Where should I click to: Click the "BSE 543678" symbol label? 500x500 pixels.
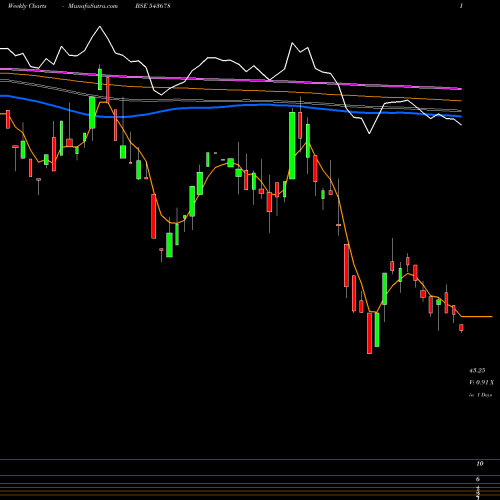pyautogui.click(x=153, y=6)
